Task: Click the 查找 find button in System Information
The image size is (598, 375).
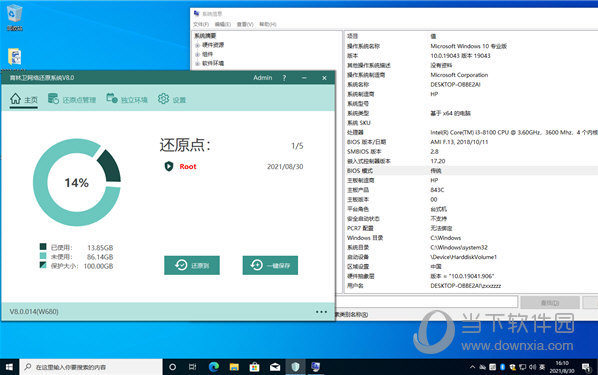Action: (550, 303)
